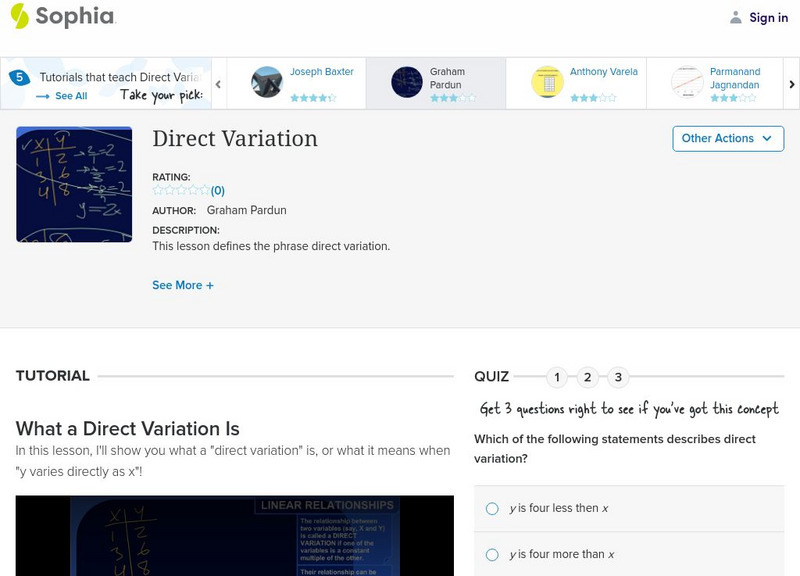Click the QUIZ section heading
The image size is (800, 576).
click(491, 377)
